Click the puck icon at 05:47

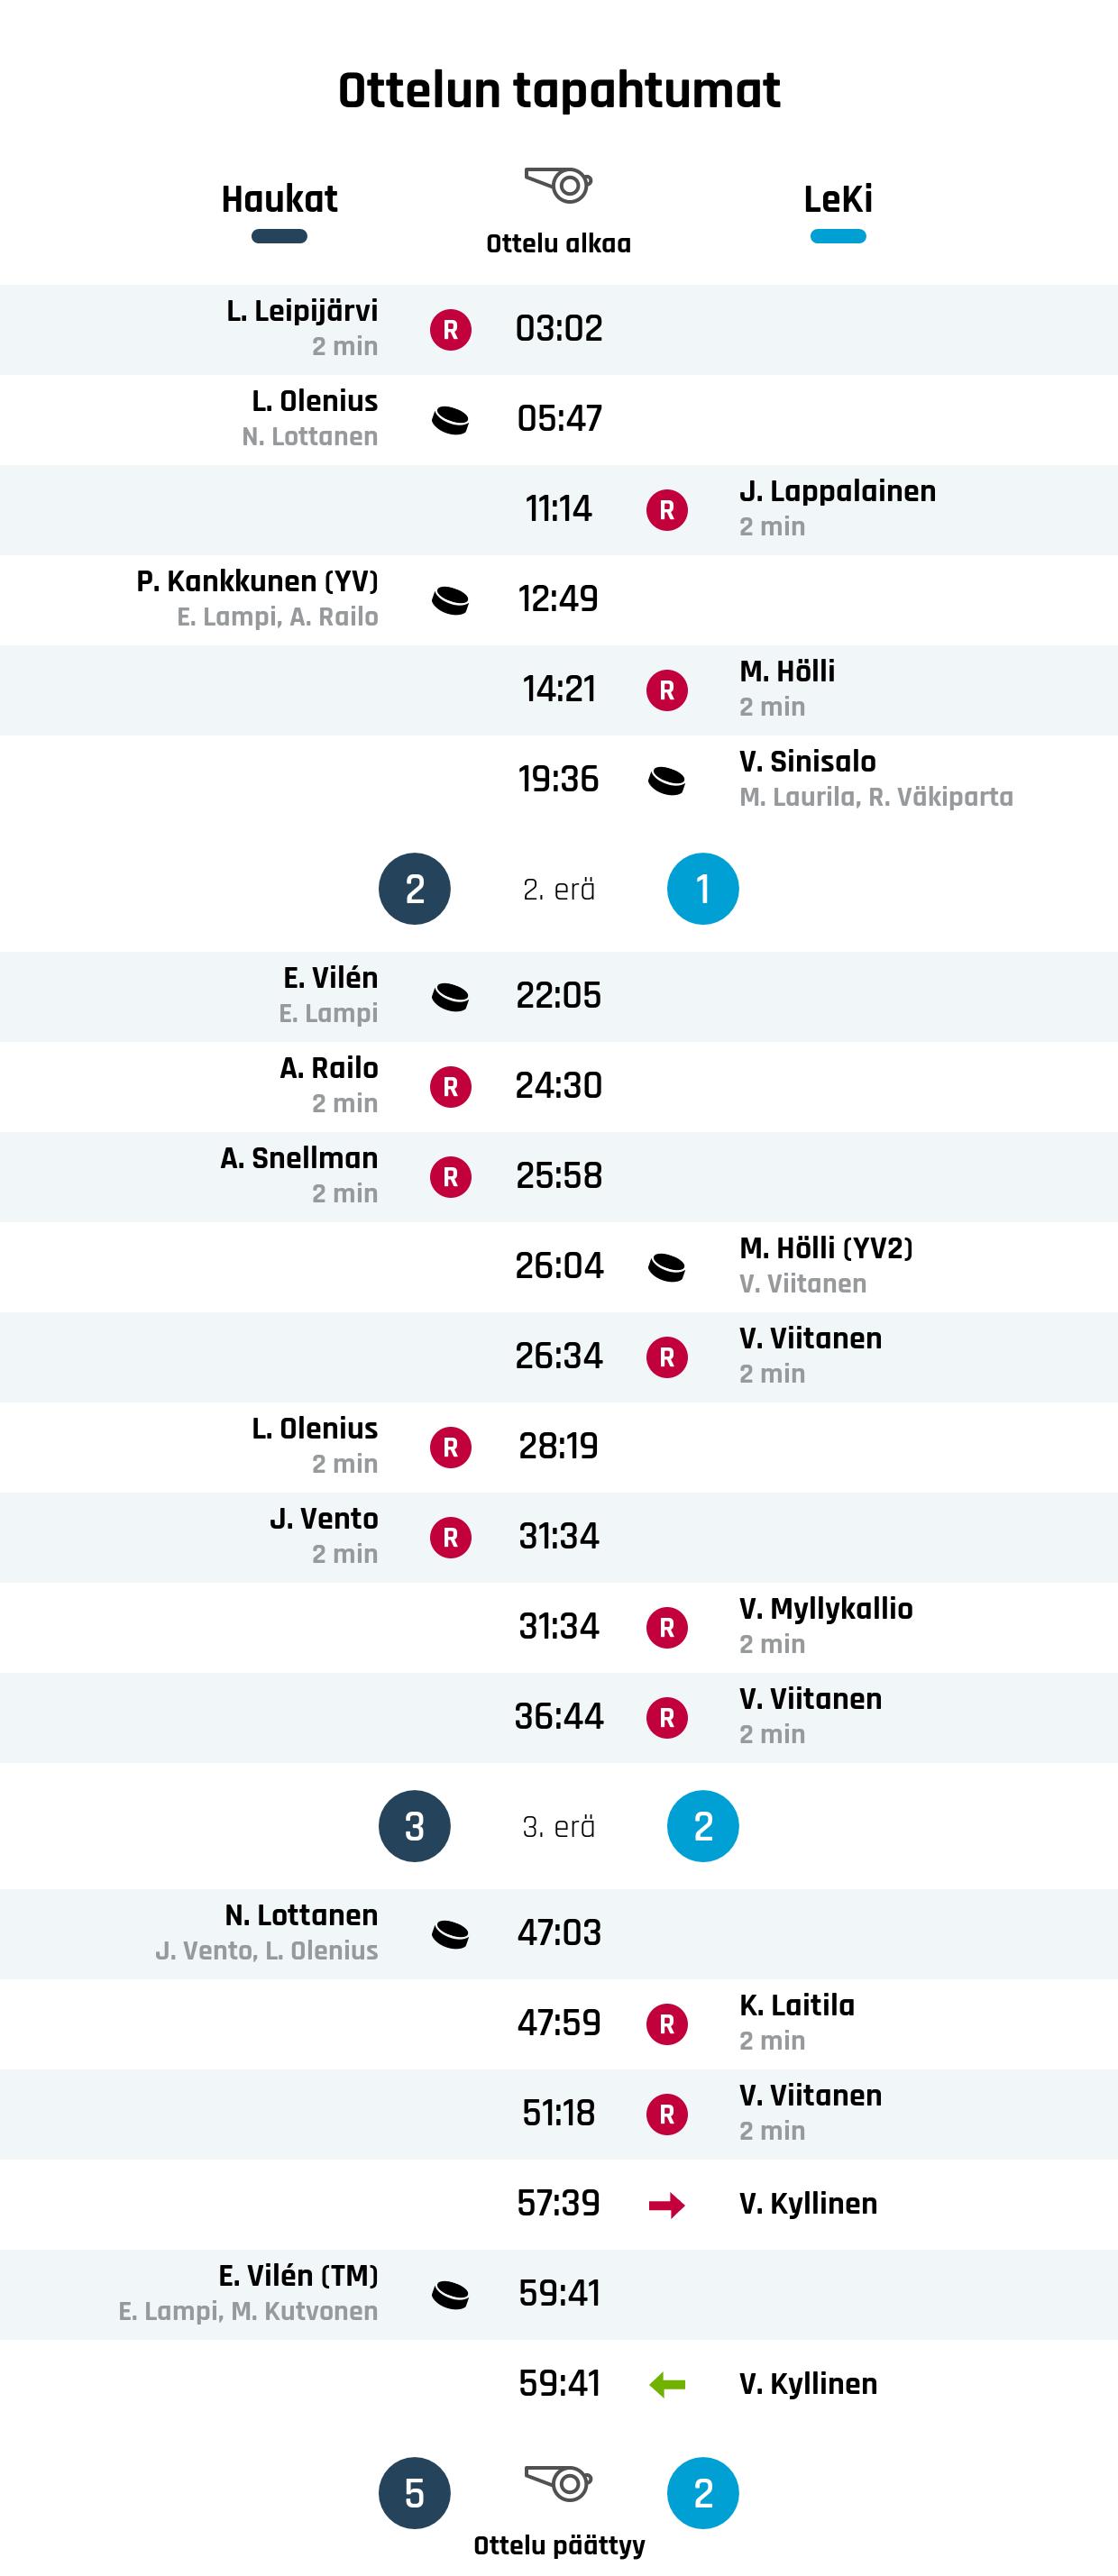(450, 420)
